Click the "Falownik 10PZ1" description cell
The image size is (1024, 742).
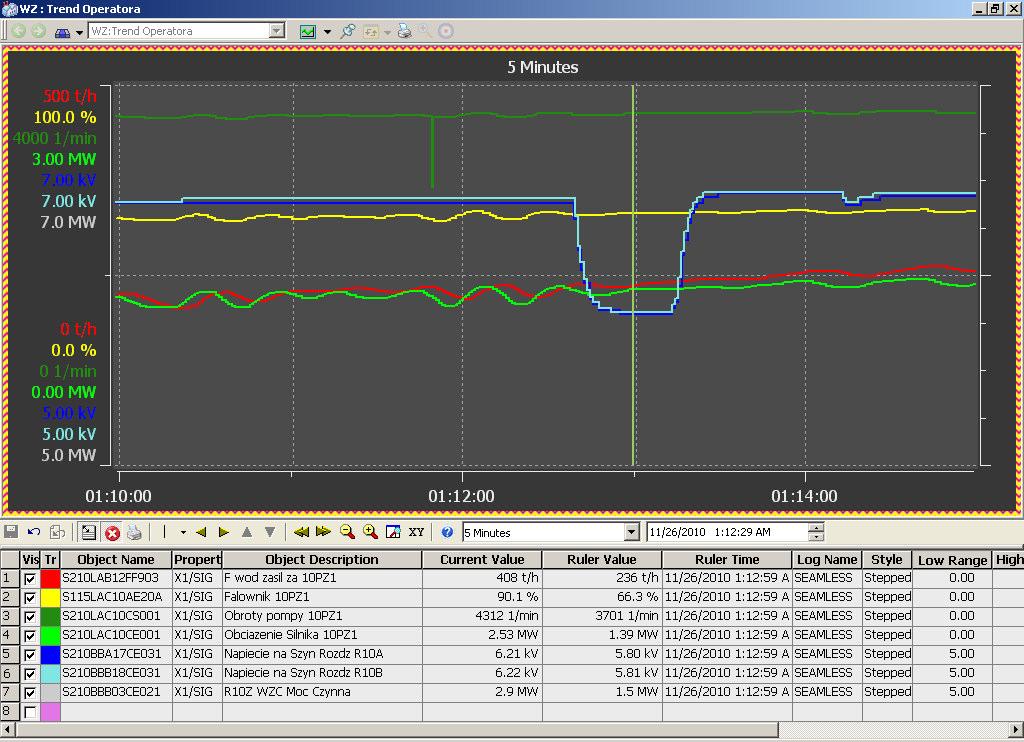point(322,597)
